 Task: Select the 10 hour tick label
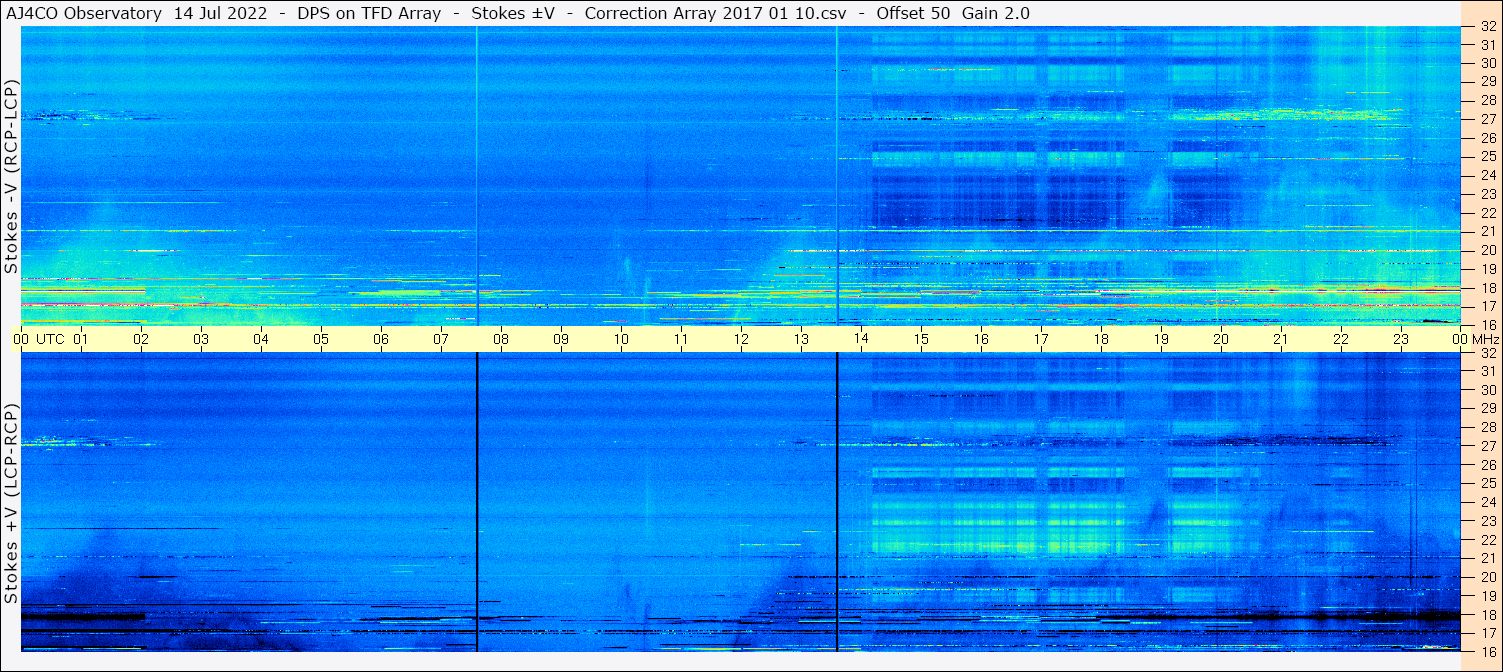pyautogui.click(x=621, y=339)
